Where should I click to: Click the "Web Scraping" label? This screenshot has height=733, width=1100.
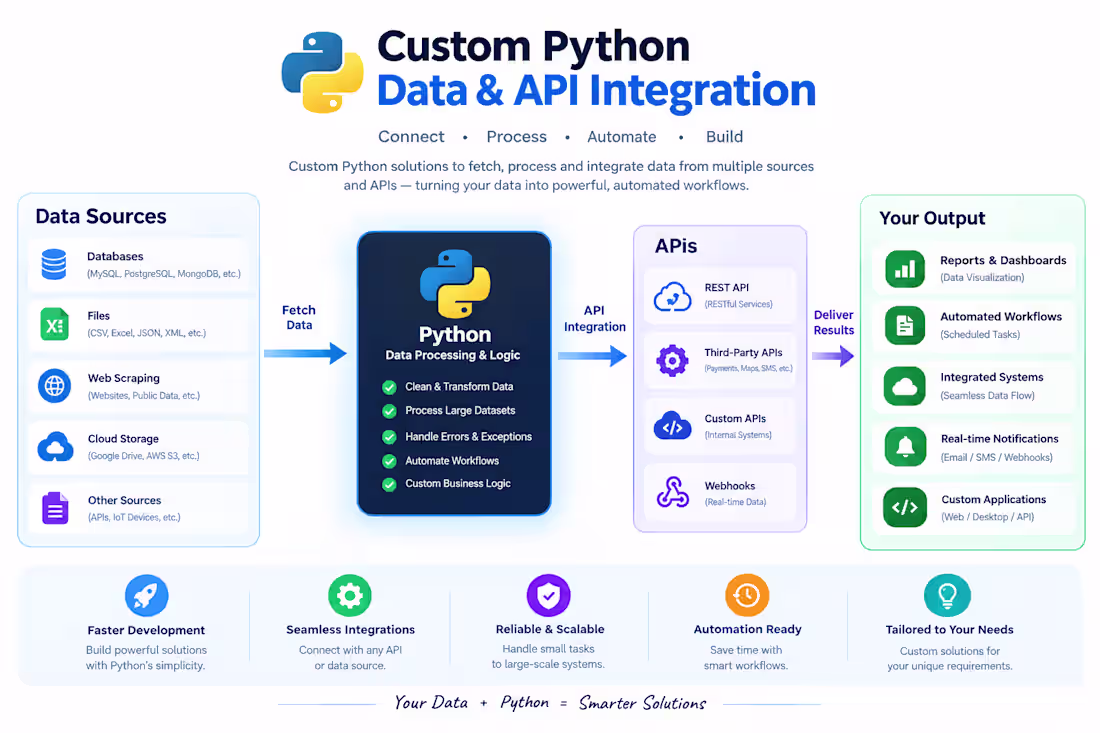[123, 378]
